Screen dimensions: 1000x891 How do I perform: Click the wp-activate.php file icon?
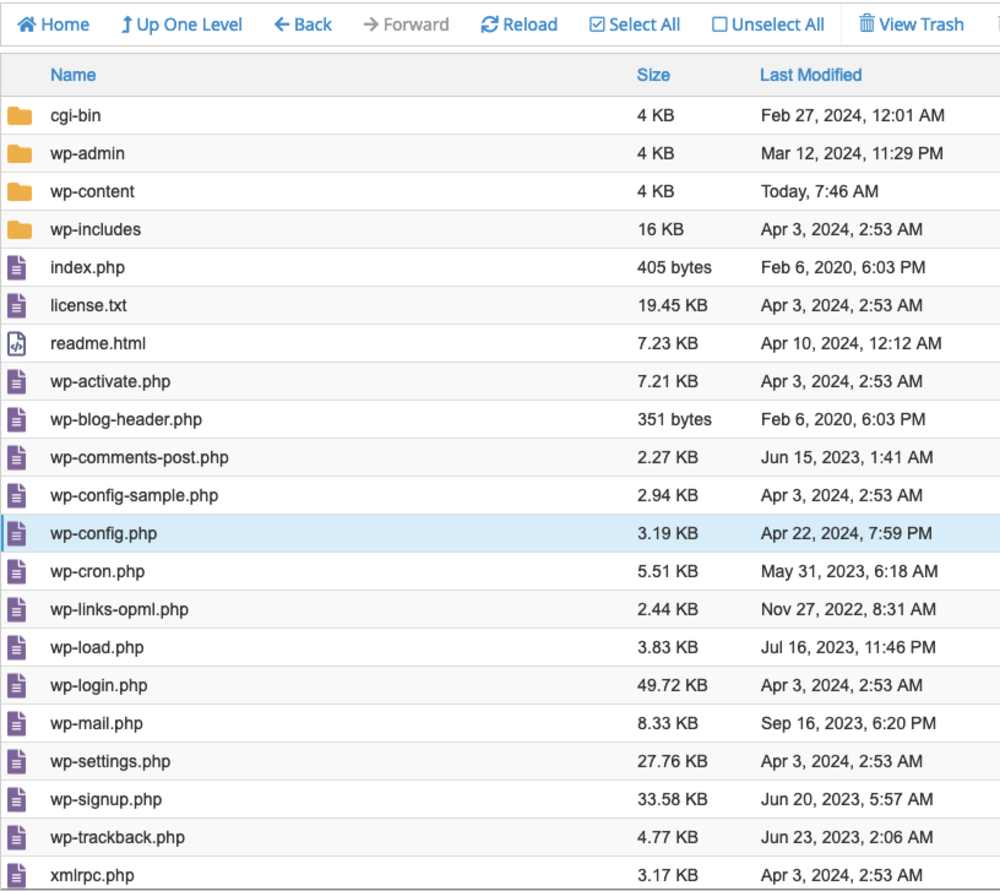click(17, 381)
